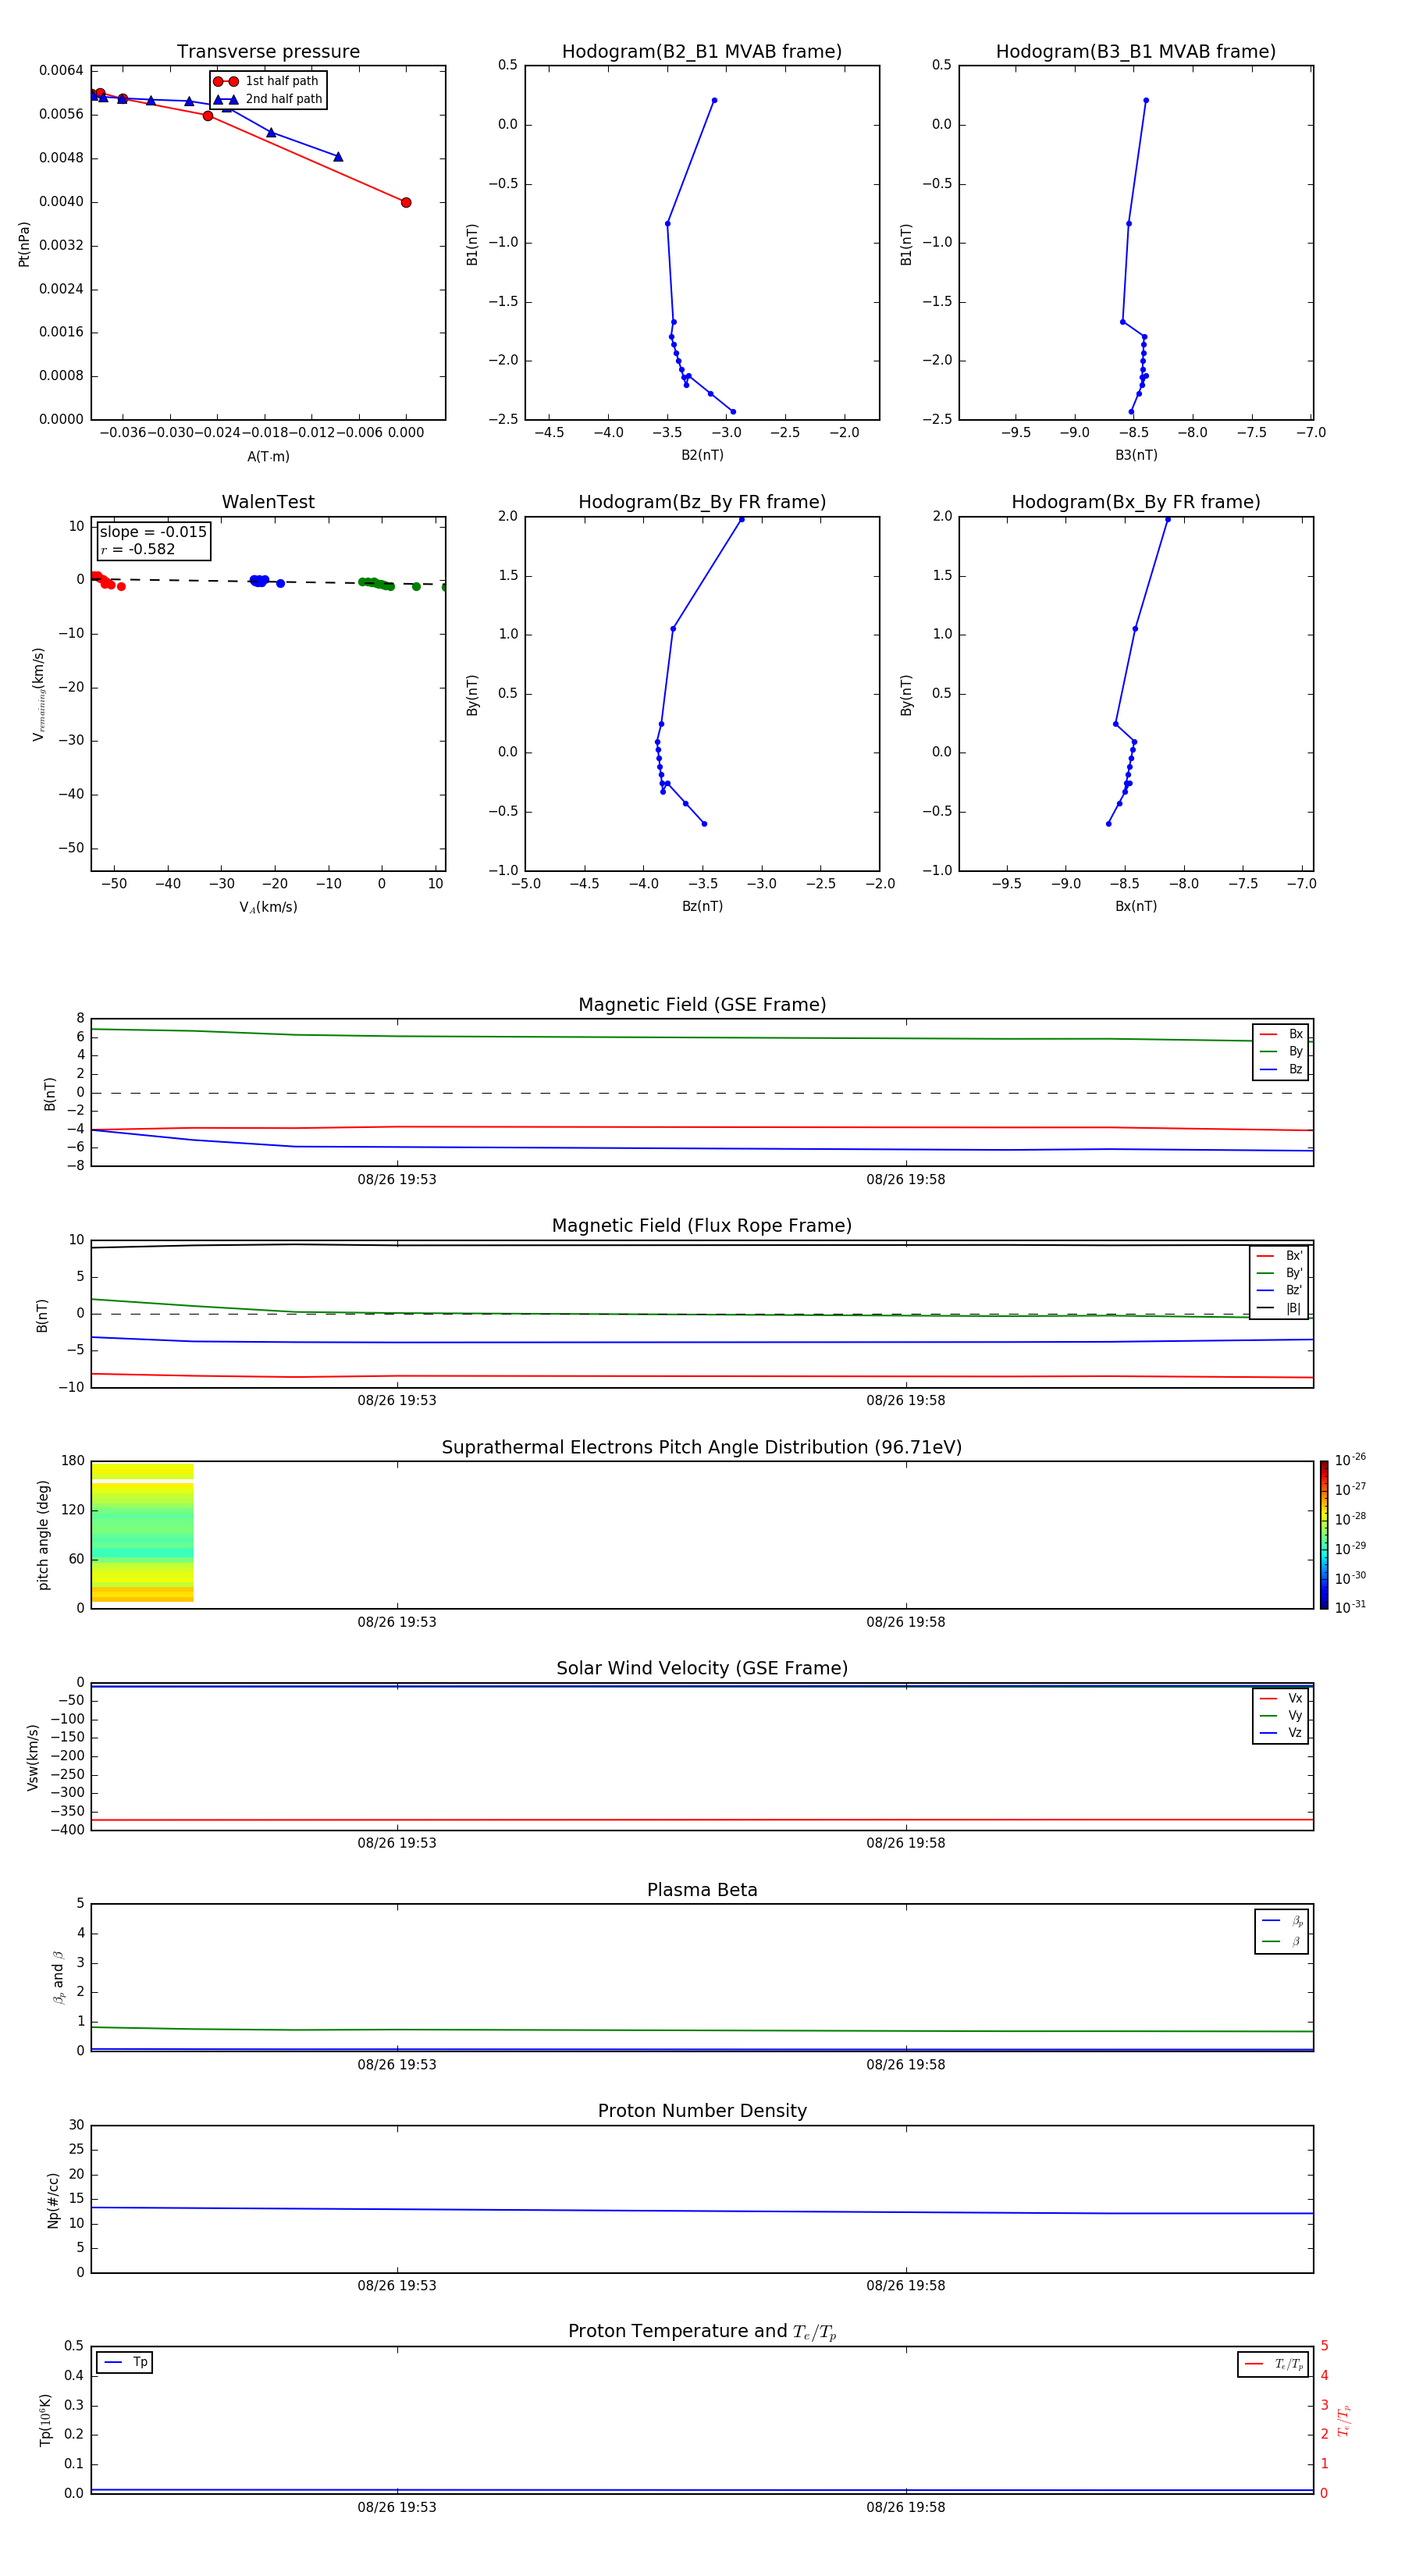The height and width of the screenshot is (2576, 1405).
Task: Click the "Solar Wind Velocity (GSE Frame)" title
Action: pos(702,1669)
